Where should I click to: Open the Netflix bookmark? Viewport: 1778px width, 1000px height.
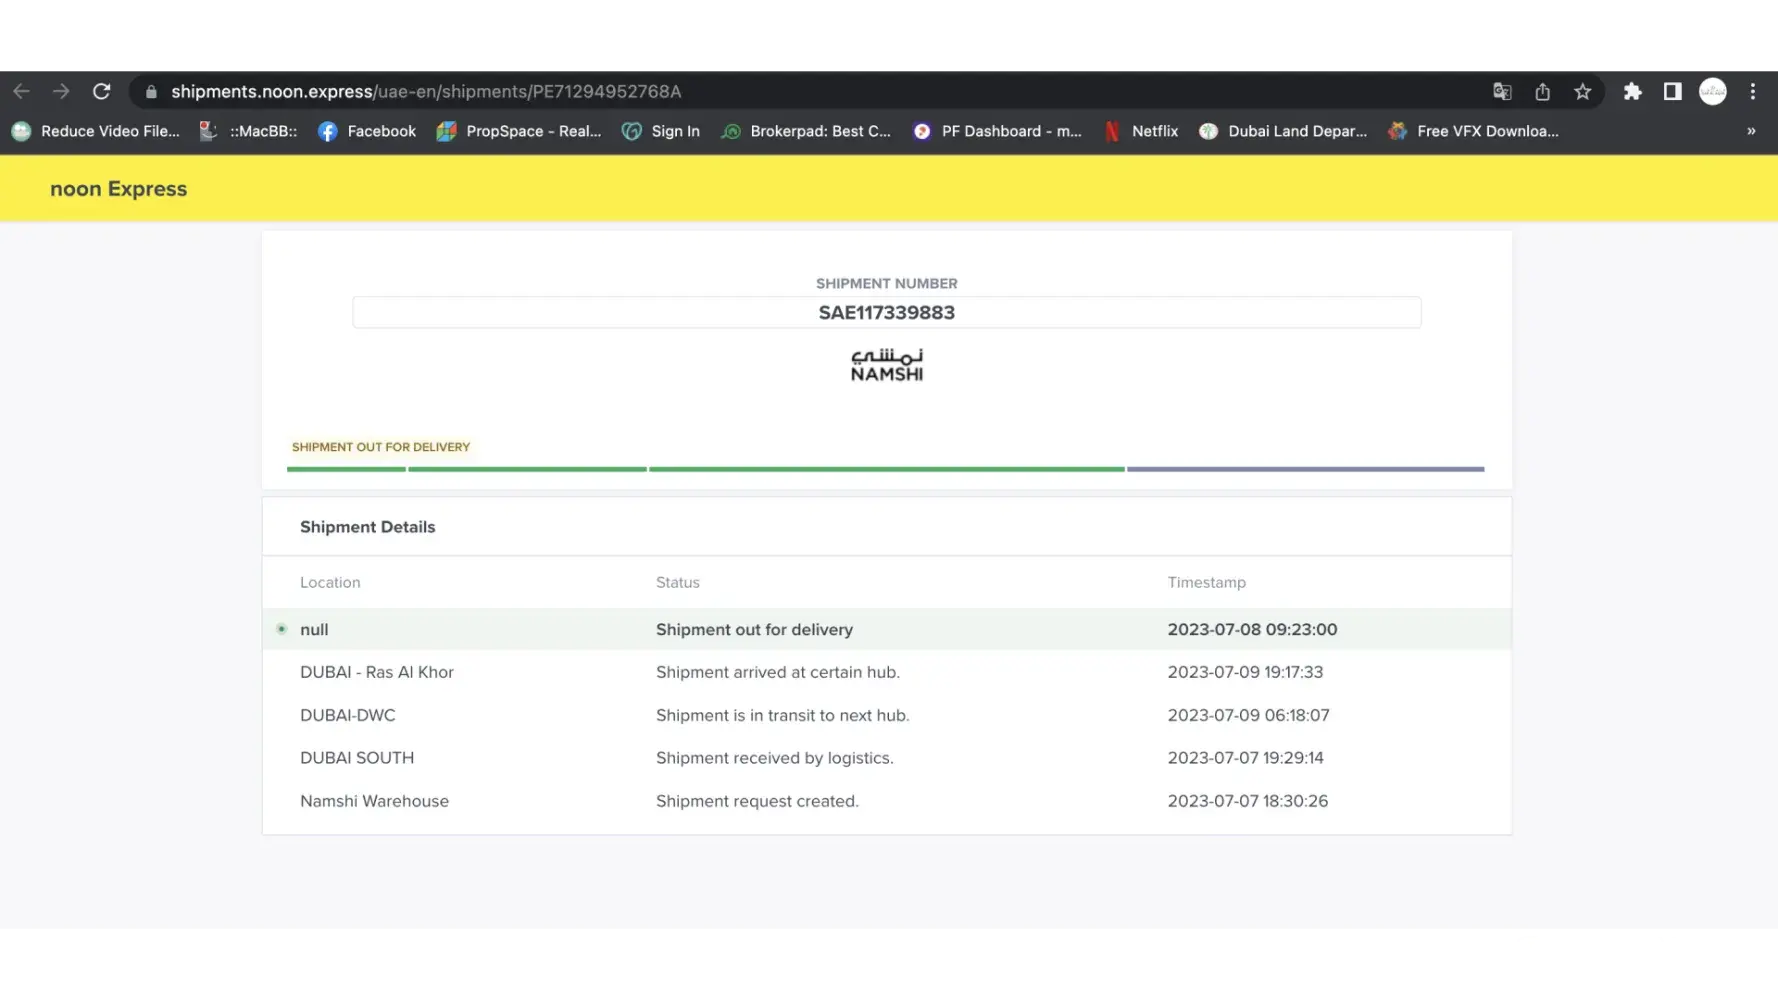(1141, 131)
